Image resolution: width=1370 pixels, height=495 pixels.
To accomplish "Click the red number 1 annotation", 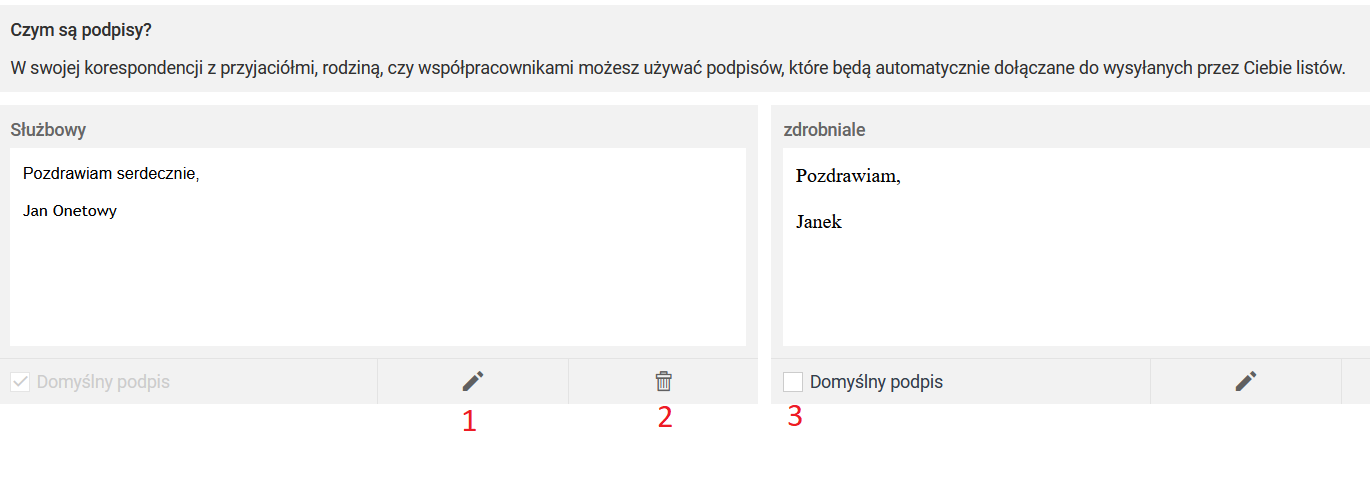I will point(469,422).
